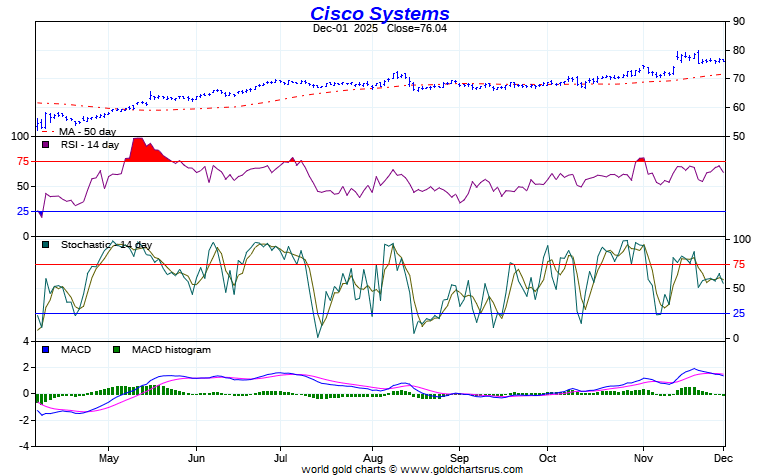Click the blue 25 stochastic axis label
This screenshot has width=760, height=475.
[x=739, y=314]
